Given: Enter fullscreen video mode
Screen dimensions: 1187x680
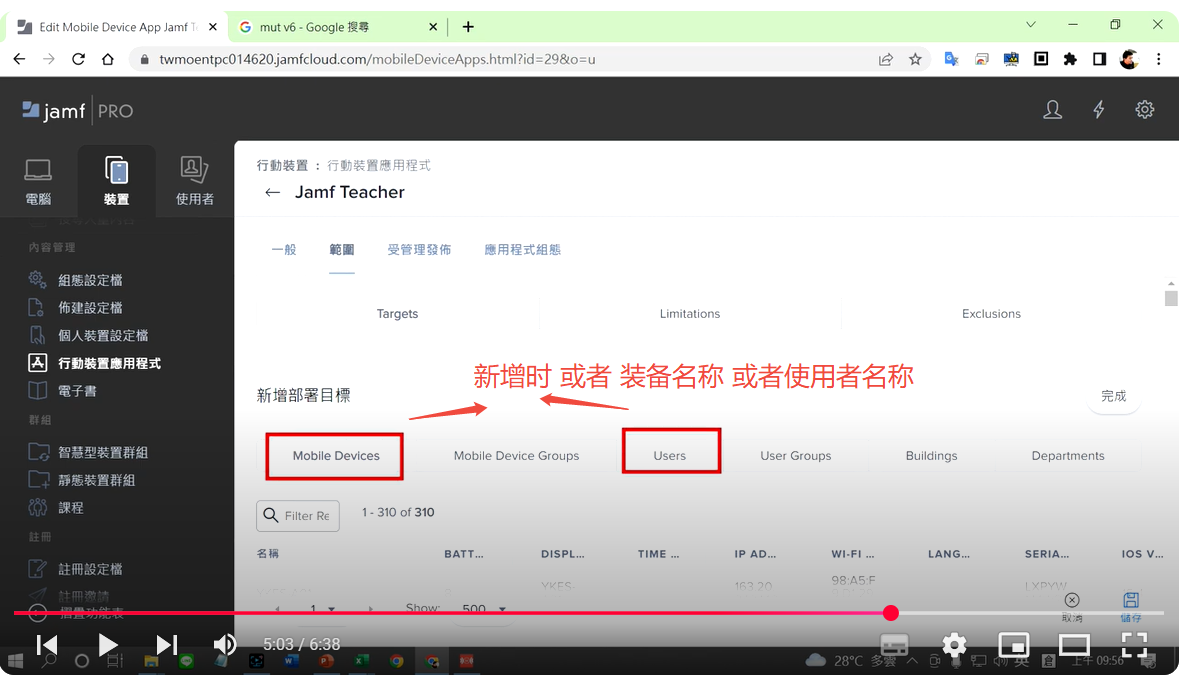Looking at the screenshot, I should 1134,645.
